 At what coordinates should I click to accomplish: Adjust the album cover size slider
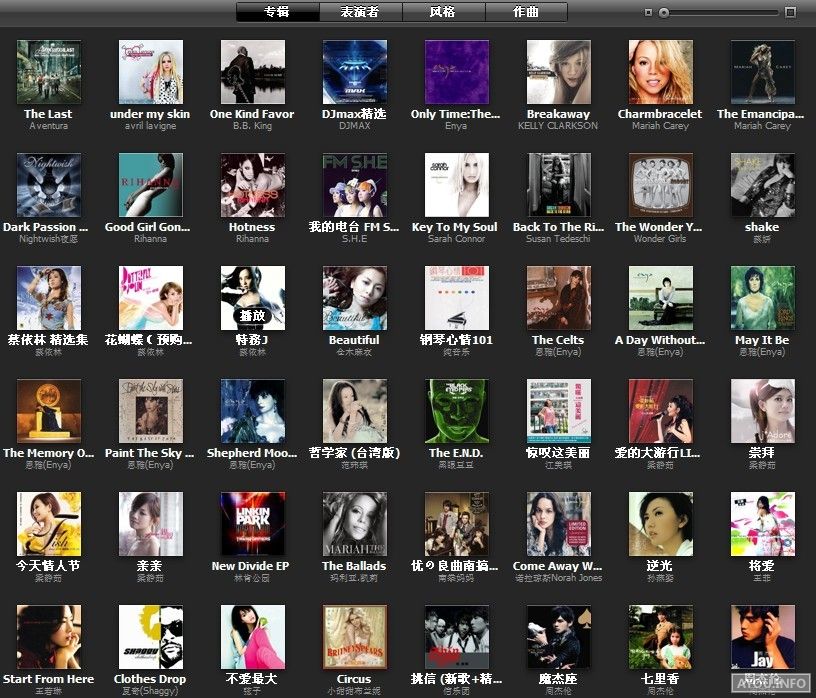[664, 12]
